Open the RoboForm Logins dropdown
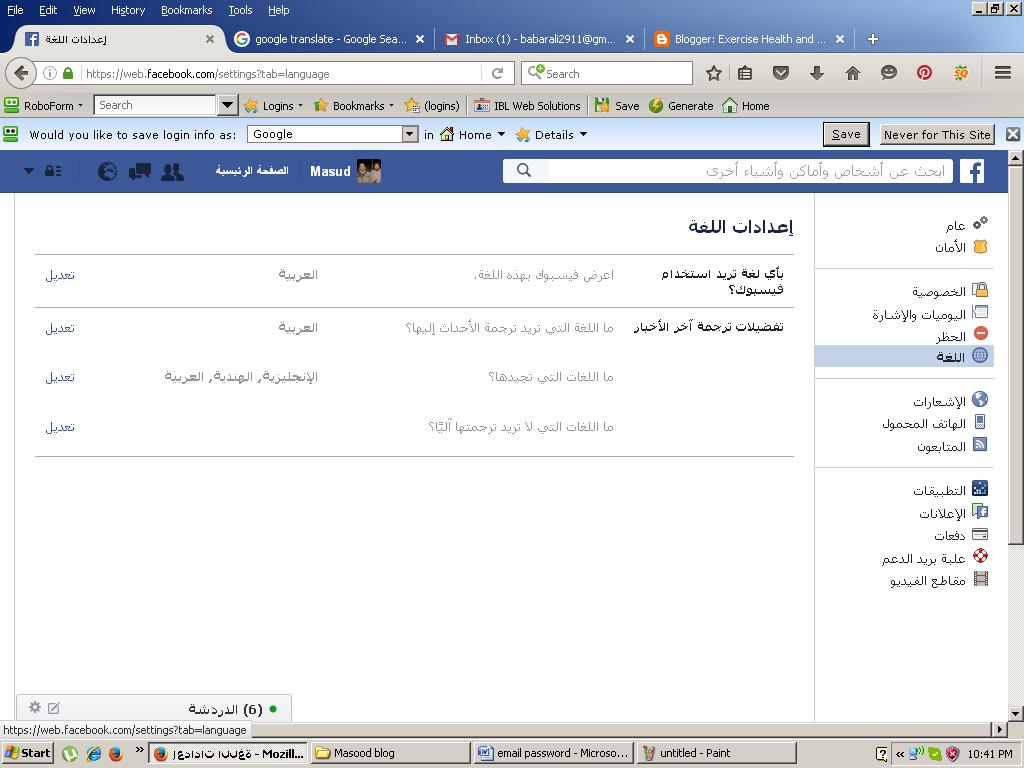The width and height of the screenshot is (1024, 768). coord(278,105)
